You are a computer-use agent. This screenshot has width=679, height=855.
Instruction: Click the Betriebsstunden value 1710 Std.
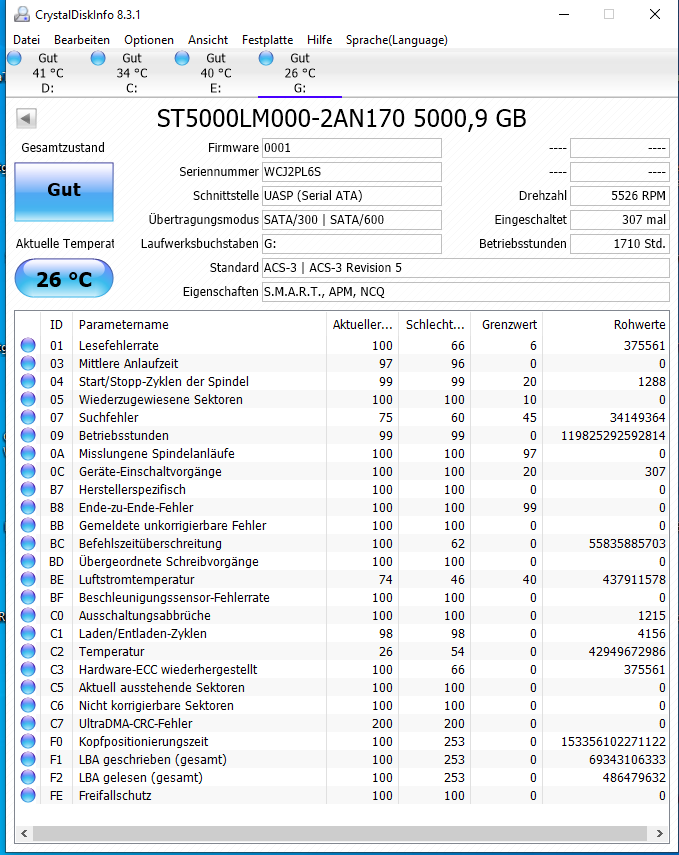(x=620, y=244)
